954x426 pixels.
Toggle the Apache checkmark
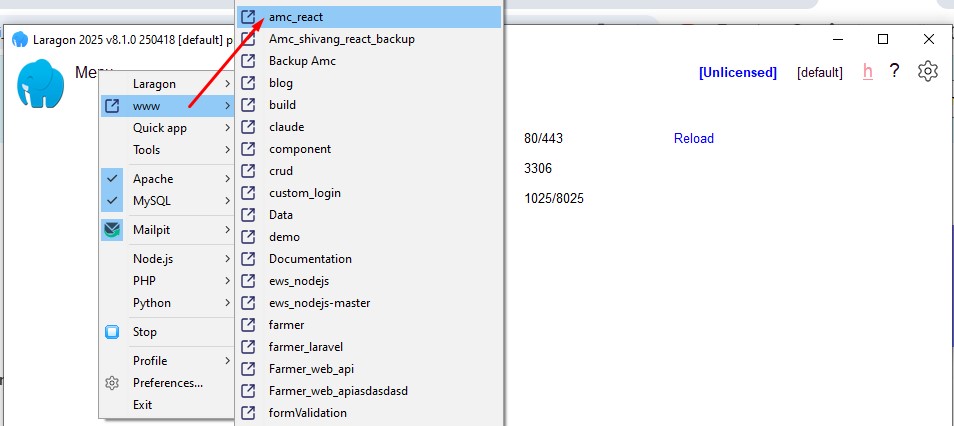(113, 179)
